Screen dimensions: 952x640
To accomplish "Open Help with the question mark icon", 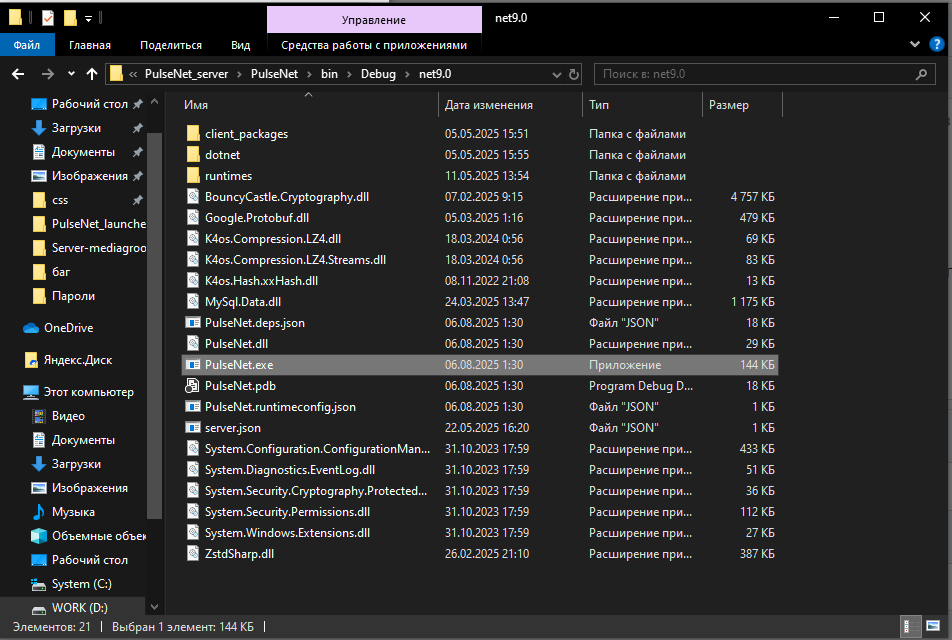I will click(x=938, y=45).
